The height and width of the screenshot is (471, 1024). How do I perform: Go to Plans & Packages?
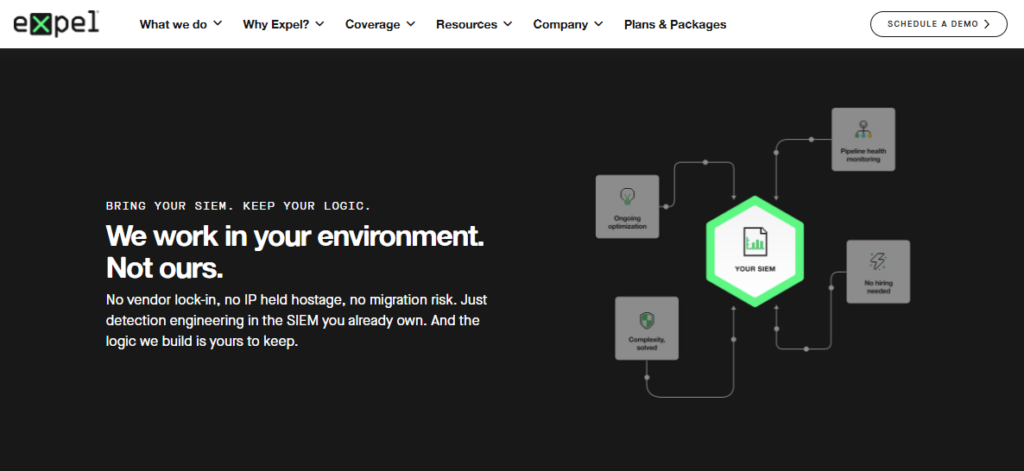pos(675,24)
